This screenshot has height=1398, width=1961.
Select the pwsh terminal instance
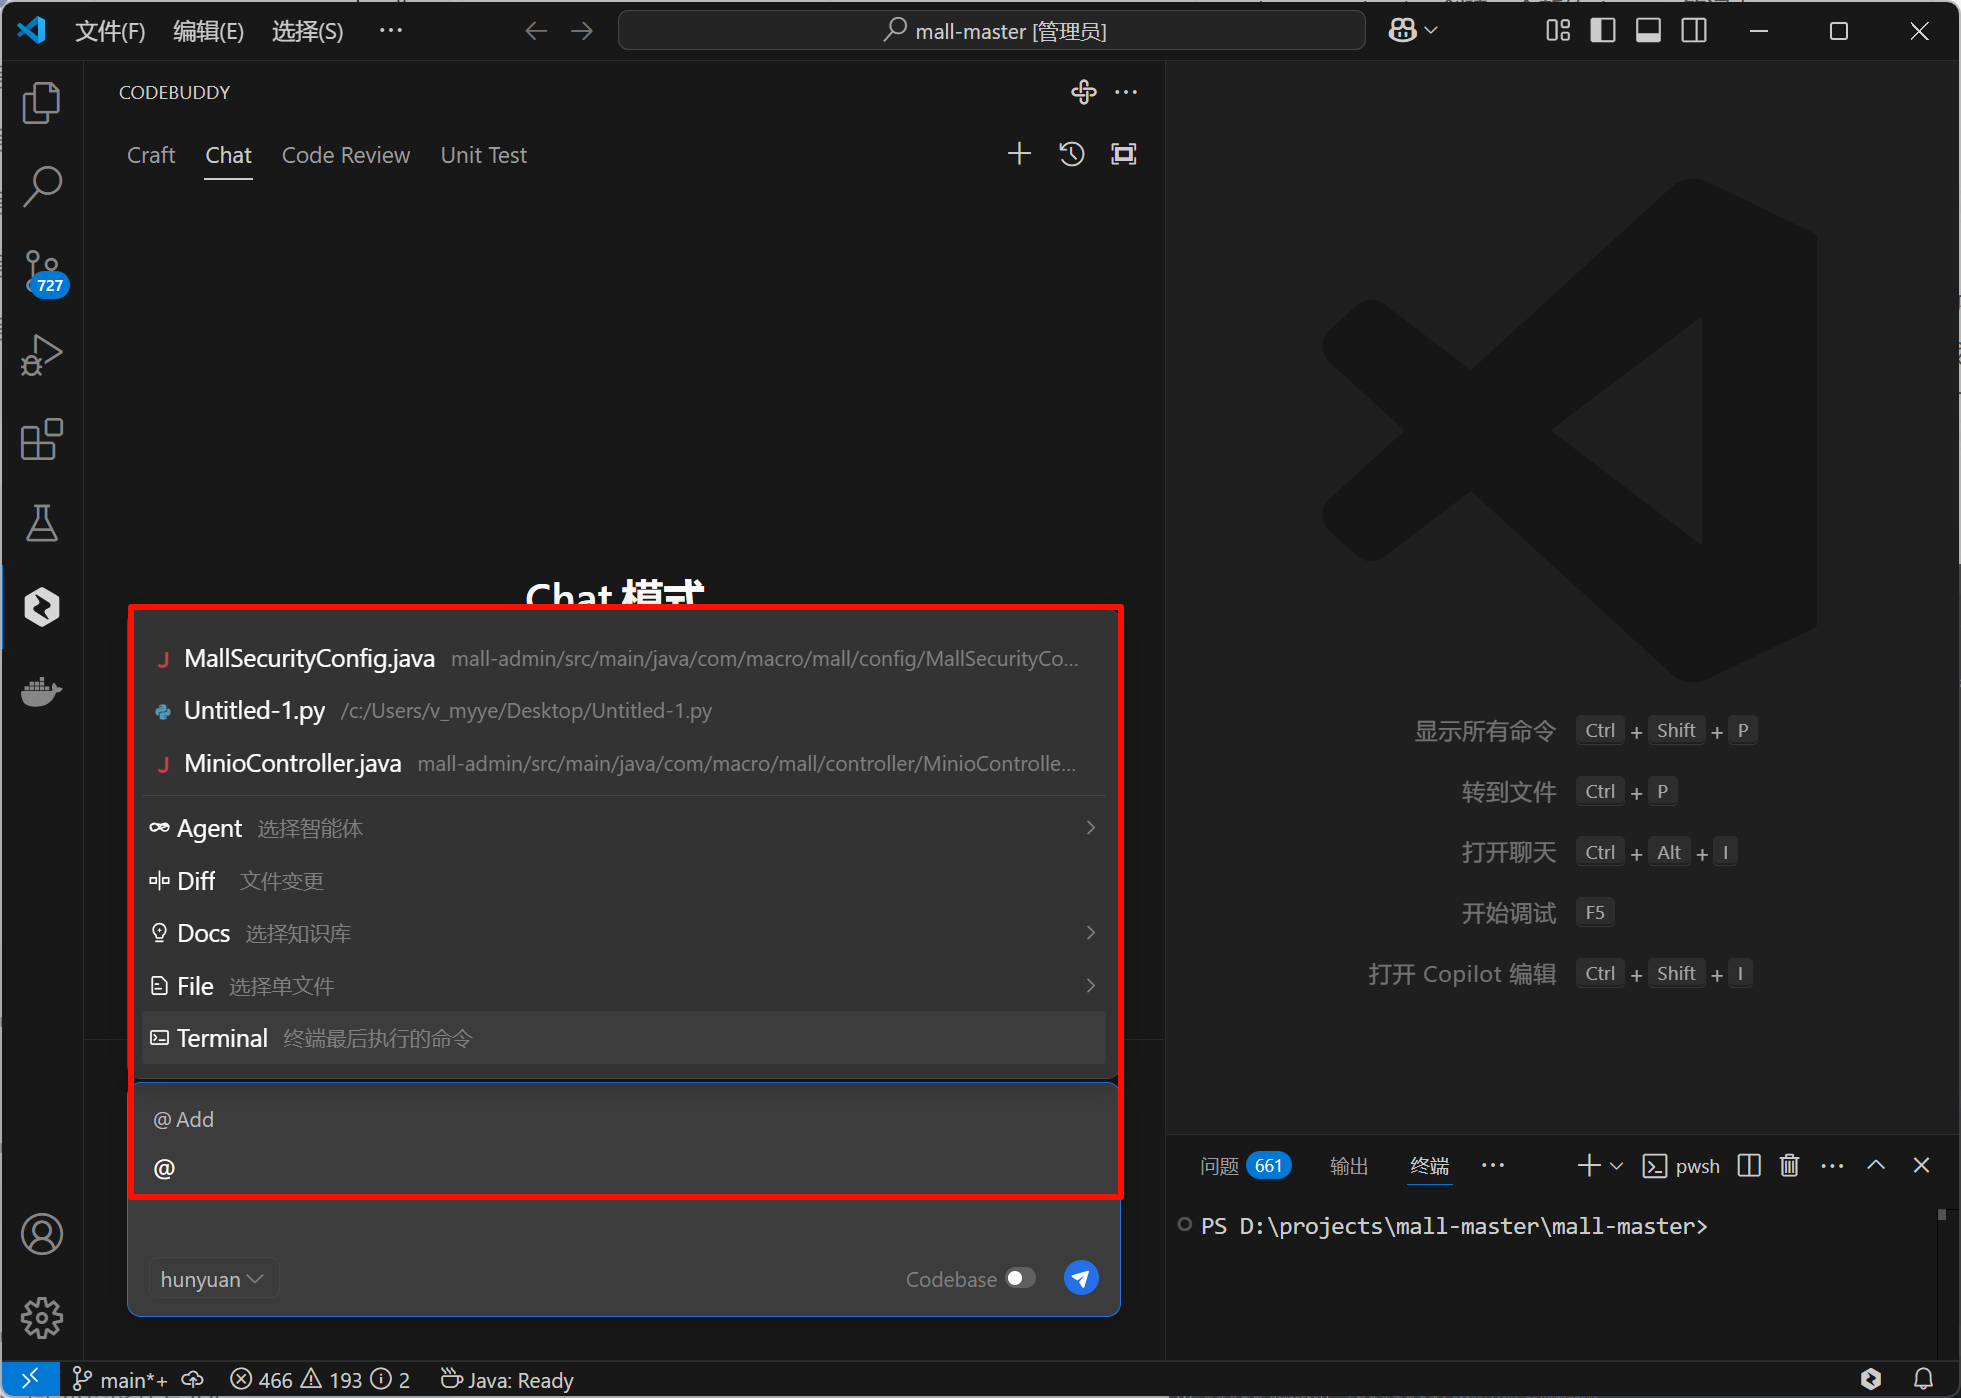click(1681, 1166)
